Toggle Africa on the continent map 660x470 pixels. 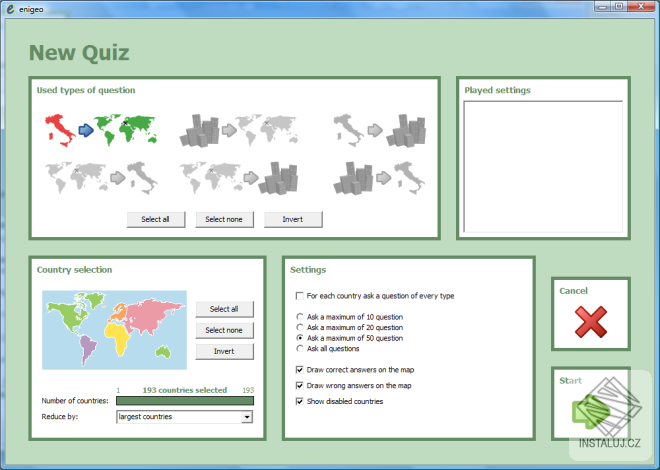coord(117,339)
